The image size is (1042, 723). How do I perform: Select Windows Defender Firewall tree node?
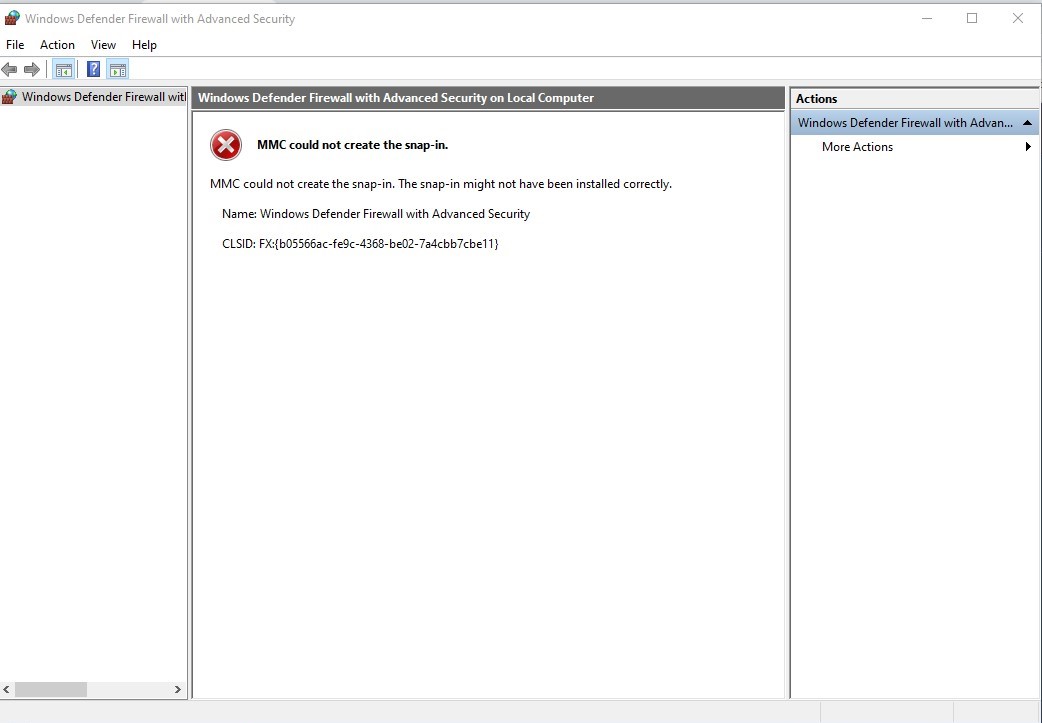pos(94,97)
